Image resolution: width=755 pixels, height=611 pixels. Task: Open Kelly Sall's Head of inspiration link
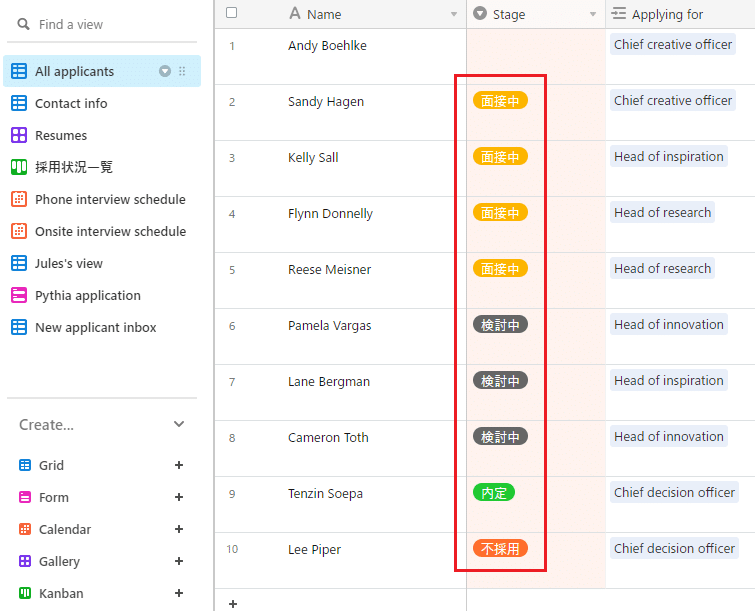click(669, 156)
